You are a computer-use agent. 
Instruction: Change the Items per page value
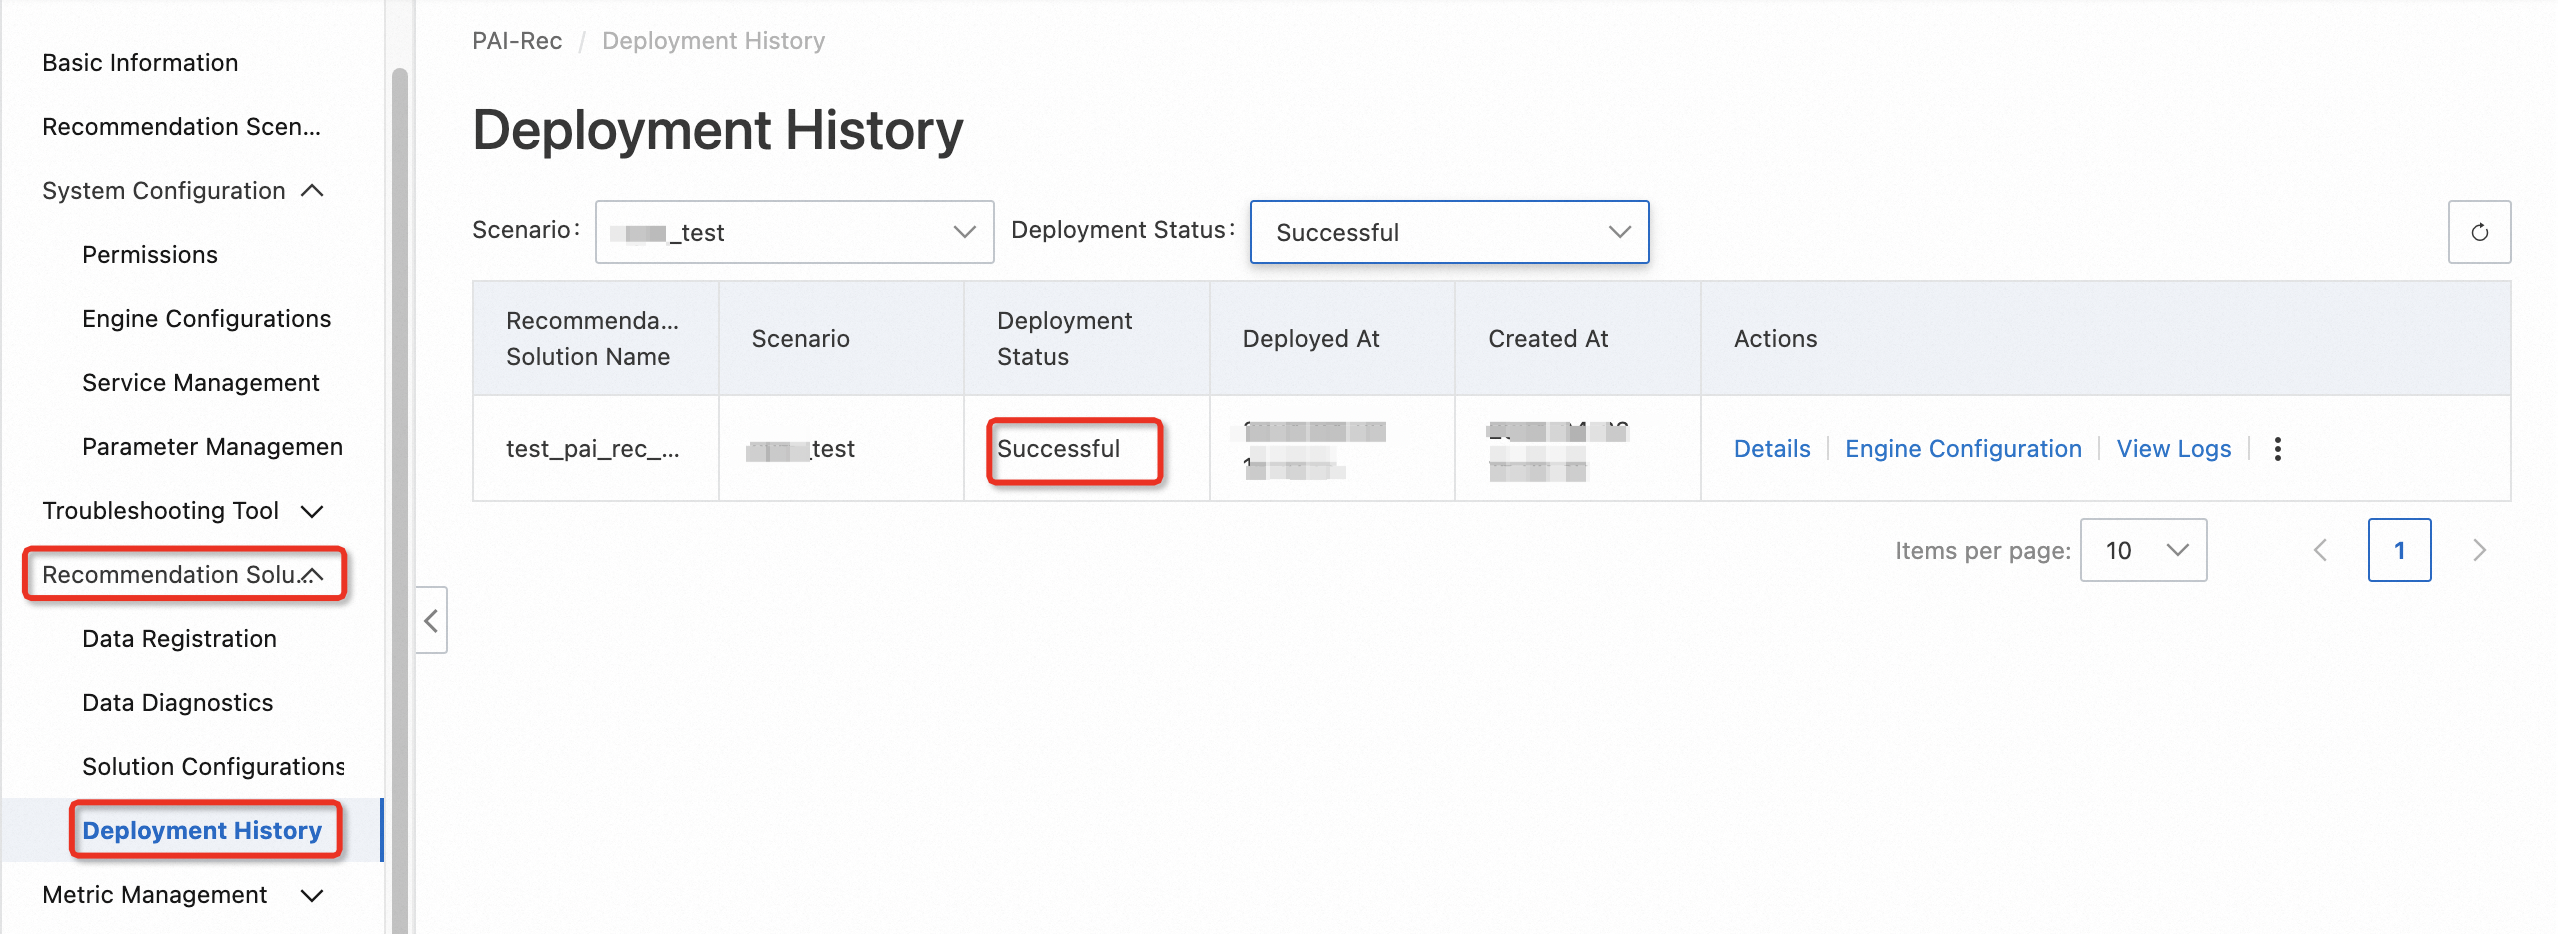(x=2142, y=550)
